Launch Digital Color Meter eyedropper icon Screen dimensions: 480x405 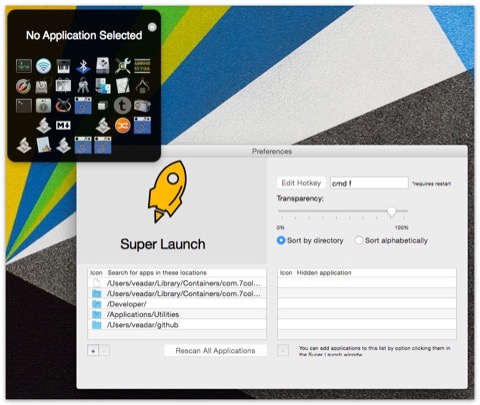[x=24, y=86]
